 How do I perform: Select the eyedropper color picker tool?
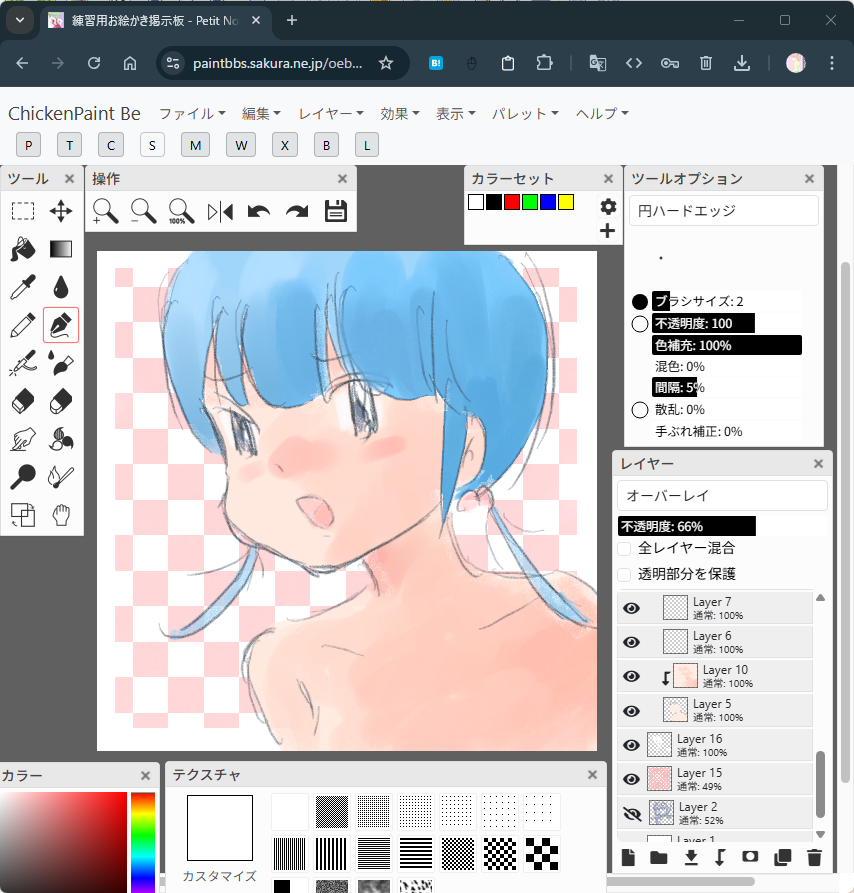click(x=23, y=287)
